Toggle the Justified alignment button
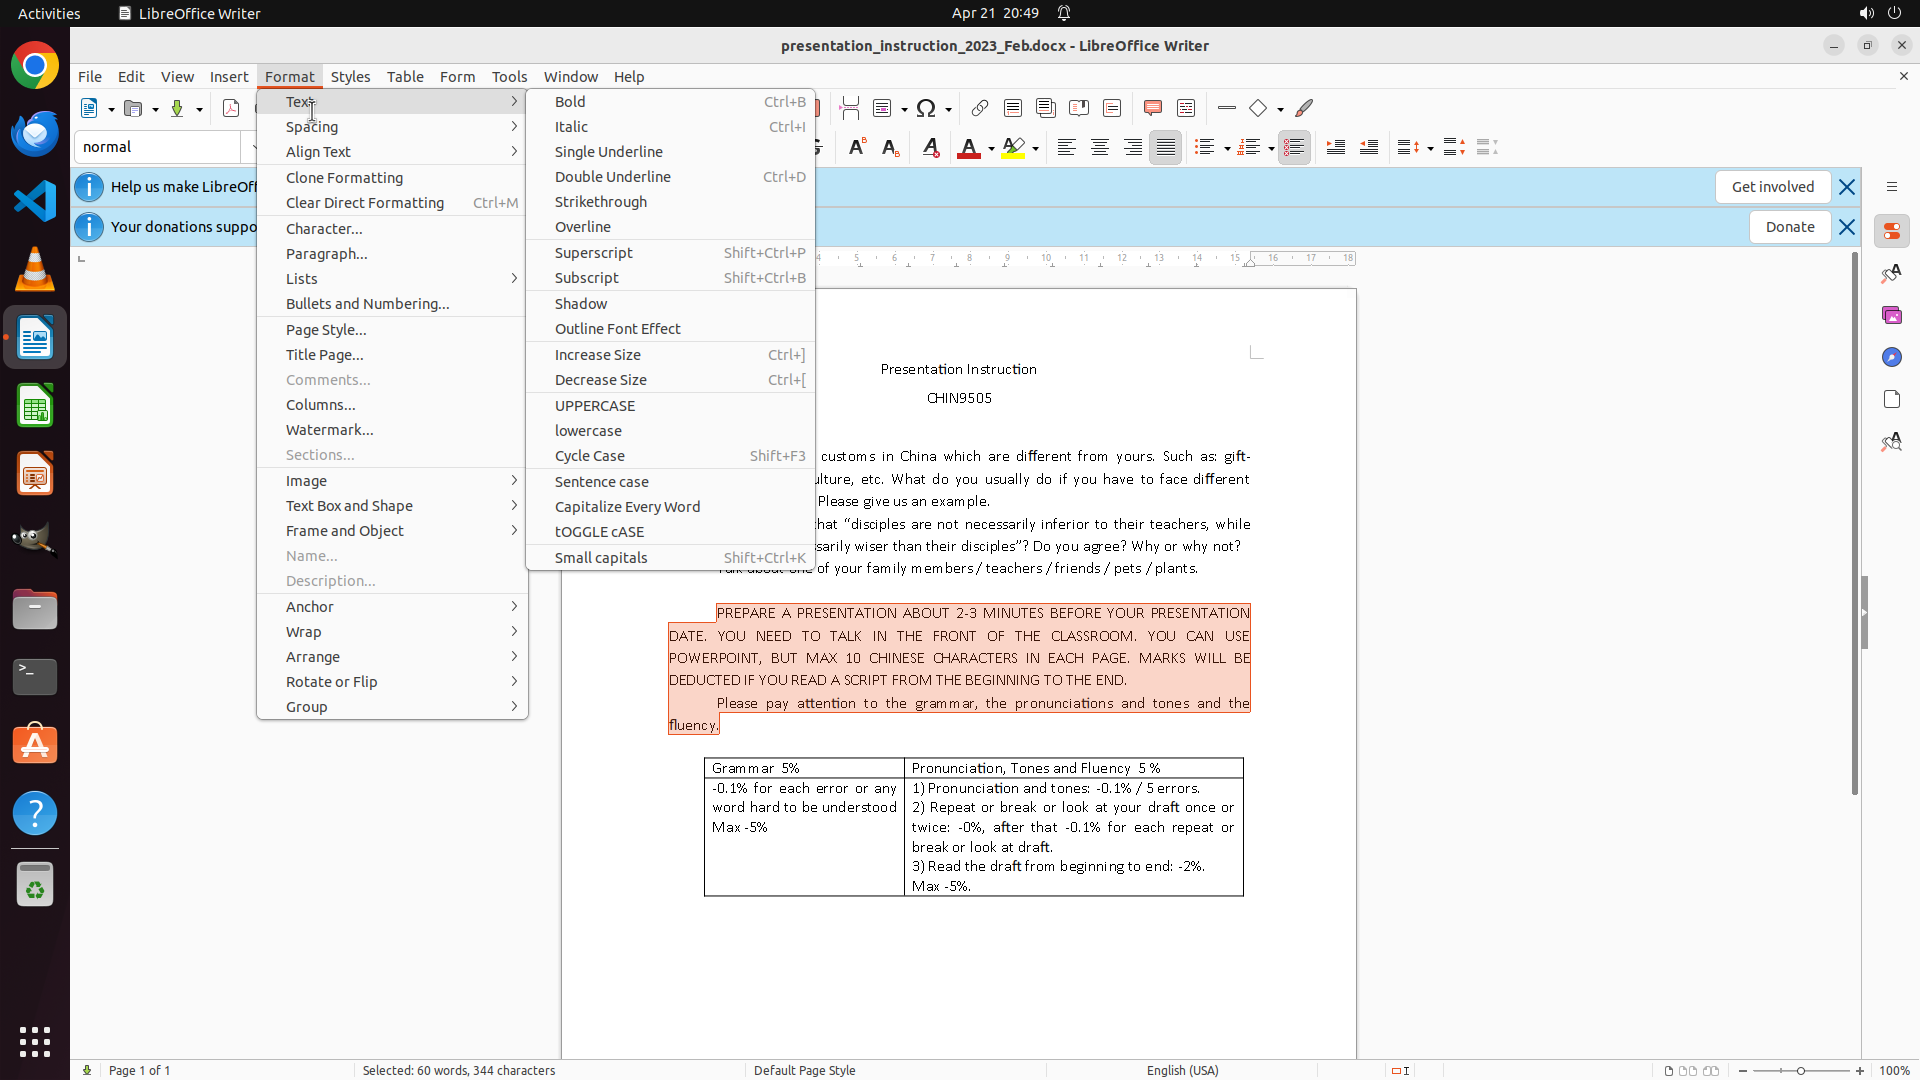Screen dimensions: 1920x1080 click(1165, 148)
